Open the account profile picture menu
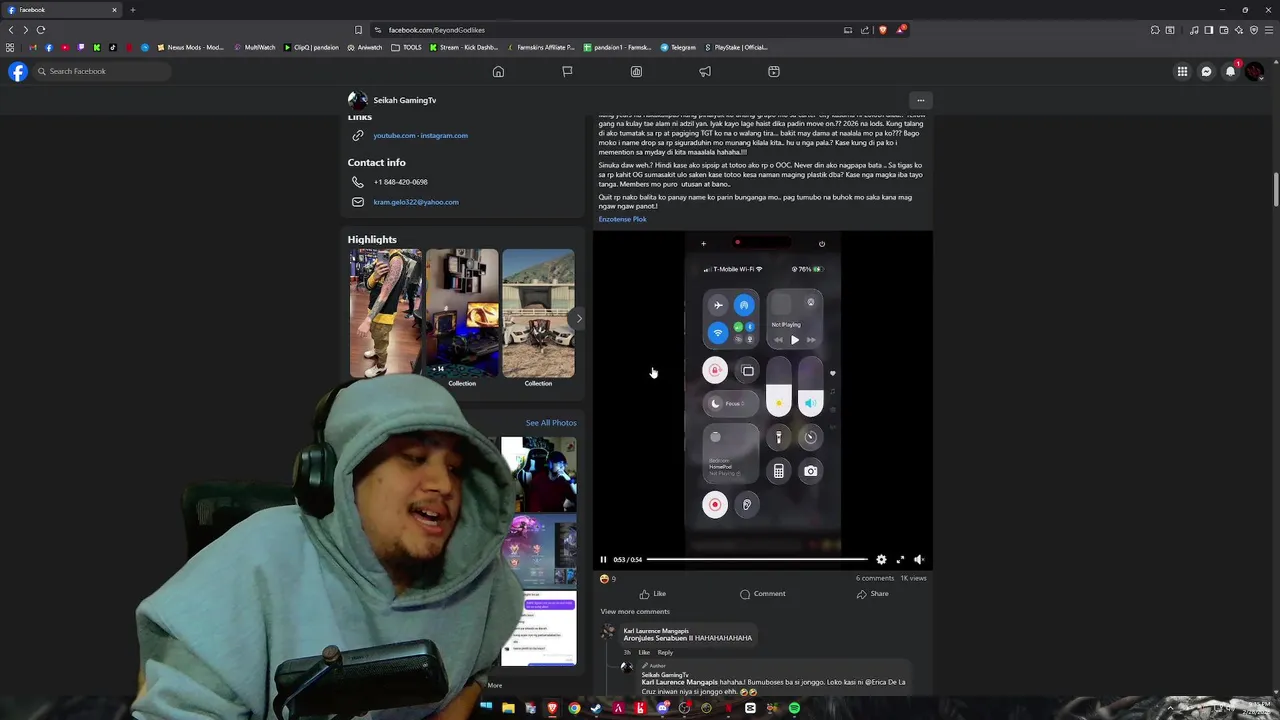Image resolution: width=1280 pixels, height=720 pixels. (1254, 71)
